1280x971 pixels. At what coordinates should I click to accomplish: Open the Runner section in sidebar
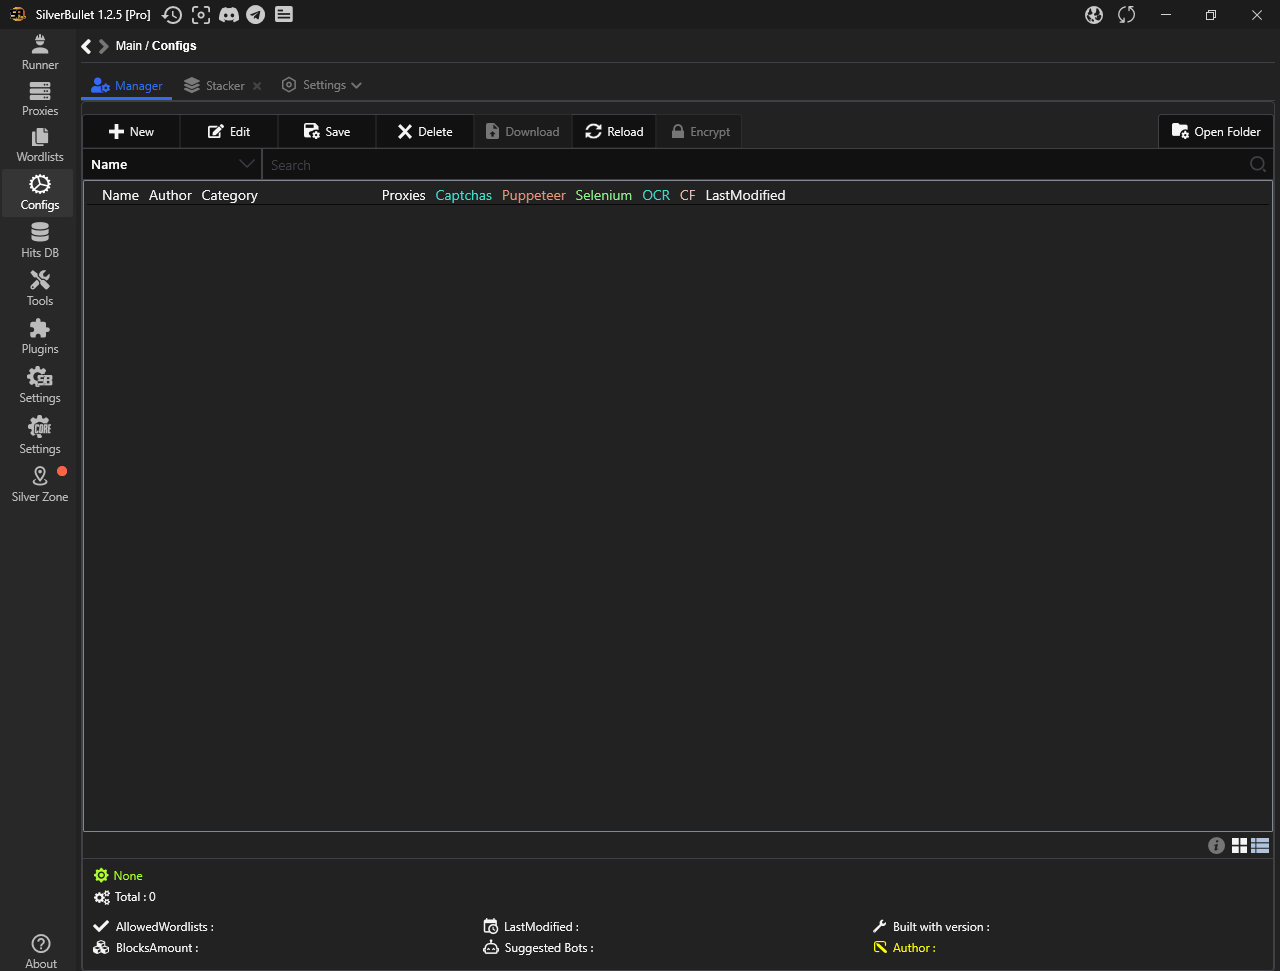coord(40,52)
